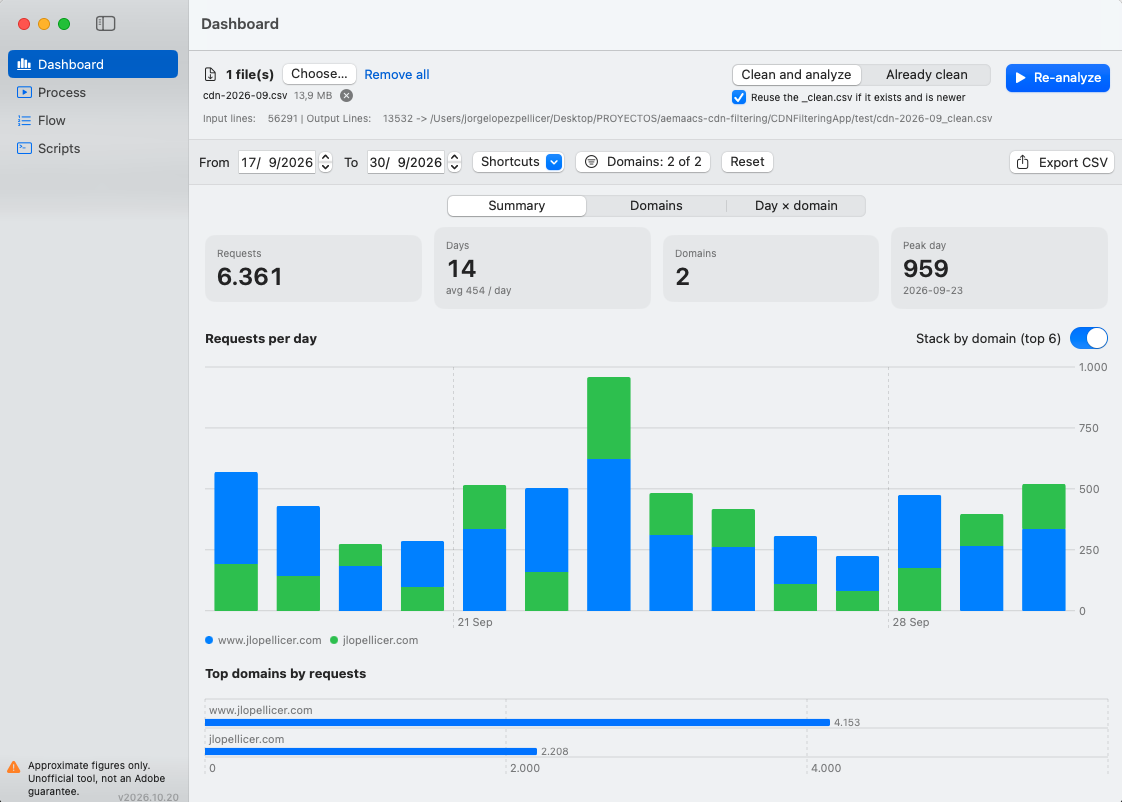The image size is (1122, 802).
Task: Click the From date field
Action: coord(277,162)
